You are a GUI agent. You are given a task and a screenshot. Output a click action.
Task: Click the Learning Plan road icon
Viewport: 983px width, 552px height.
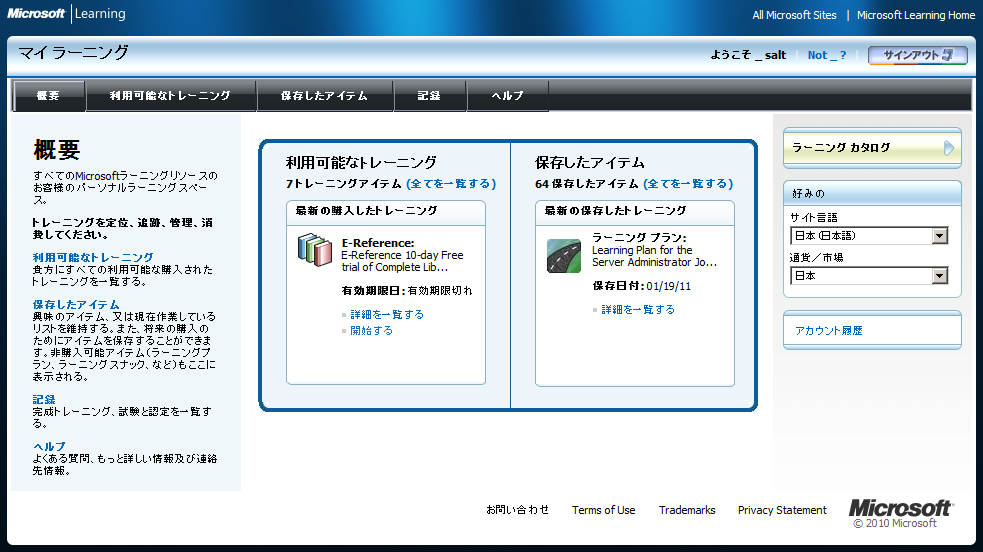click(564, 256)
